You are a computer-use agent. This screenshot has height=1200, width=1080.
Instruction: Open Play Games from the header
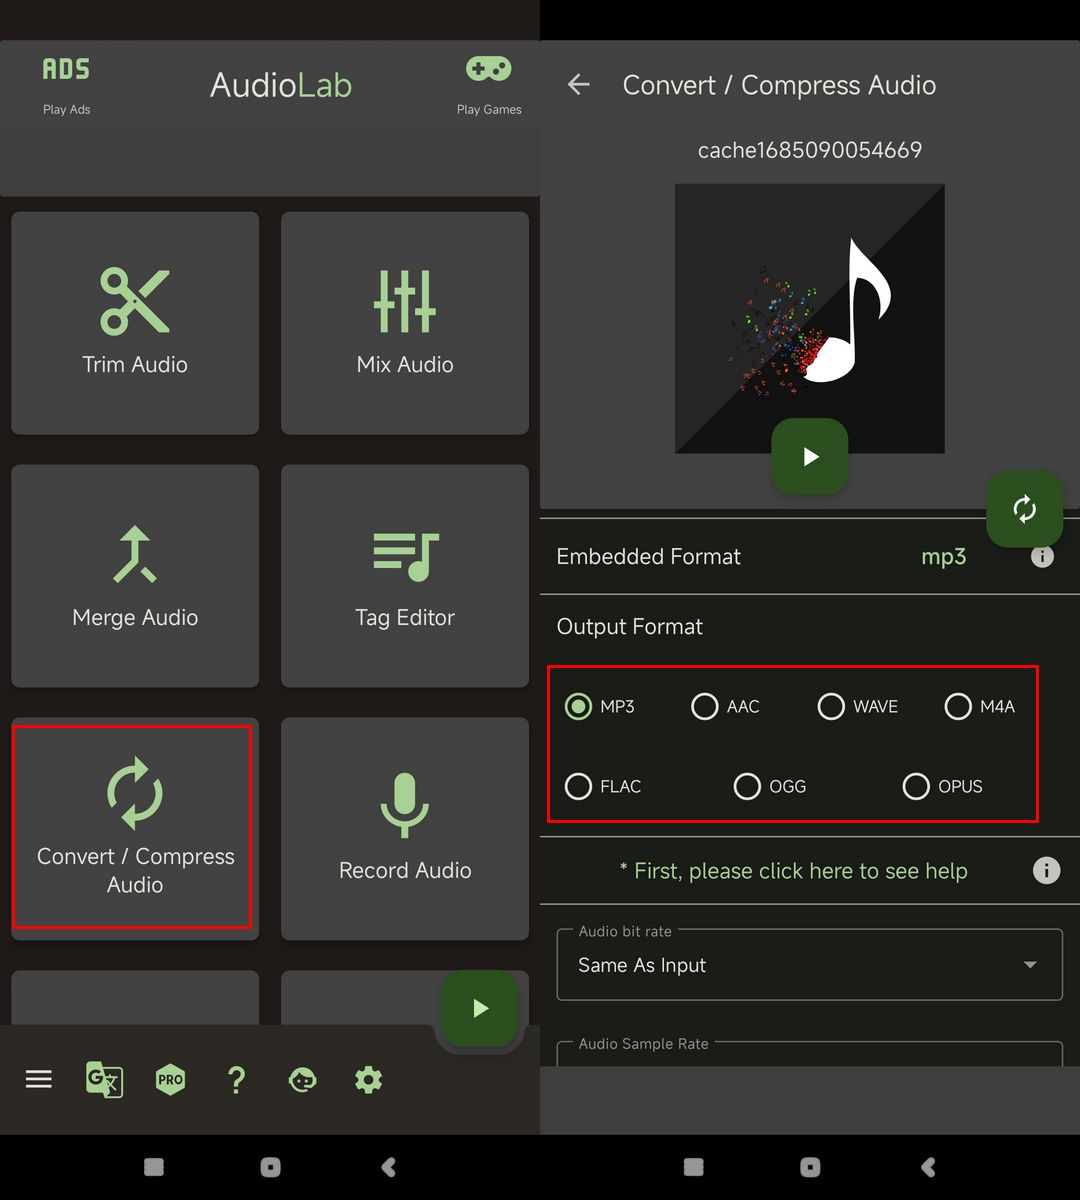tap(489, 84)
